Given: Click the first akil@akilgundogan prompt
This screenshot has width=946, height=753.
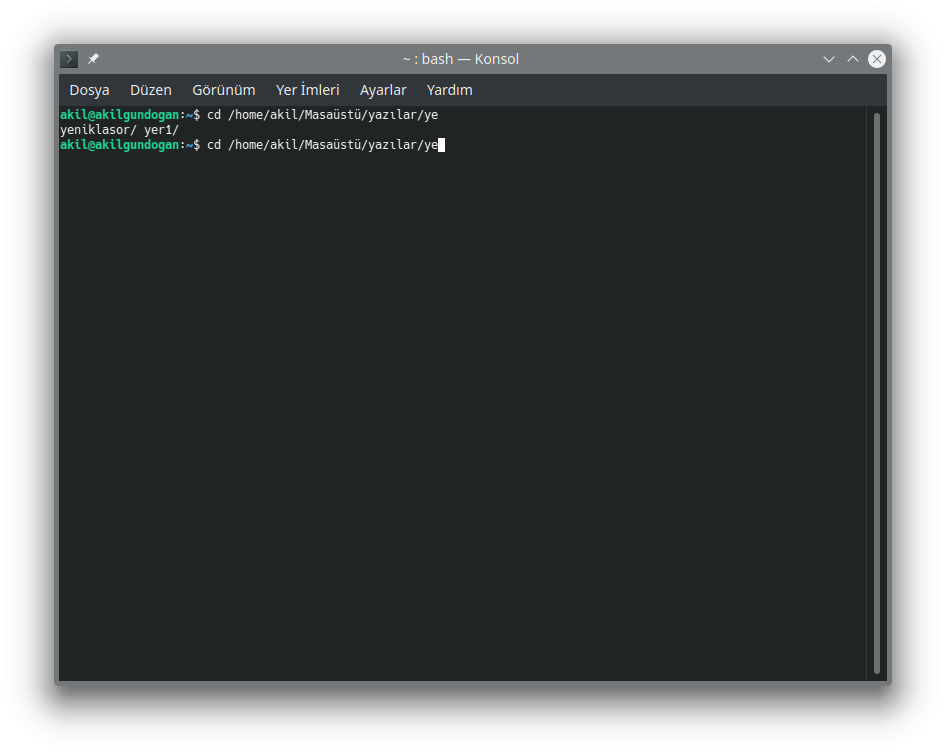Looking at the screenshot, I should click(x=119, y=115).
